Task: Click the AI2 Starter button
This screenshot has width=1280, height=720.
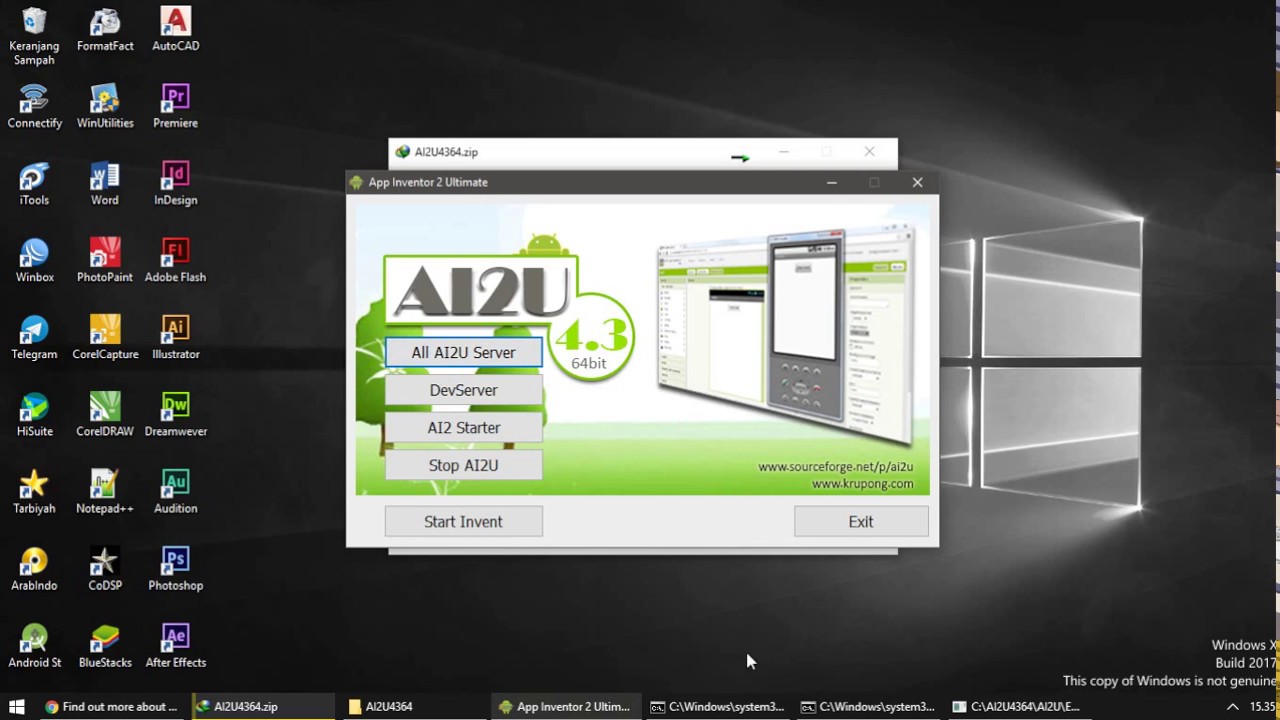Action: (x=463, y=427)
